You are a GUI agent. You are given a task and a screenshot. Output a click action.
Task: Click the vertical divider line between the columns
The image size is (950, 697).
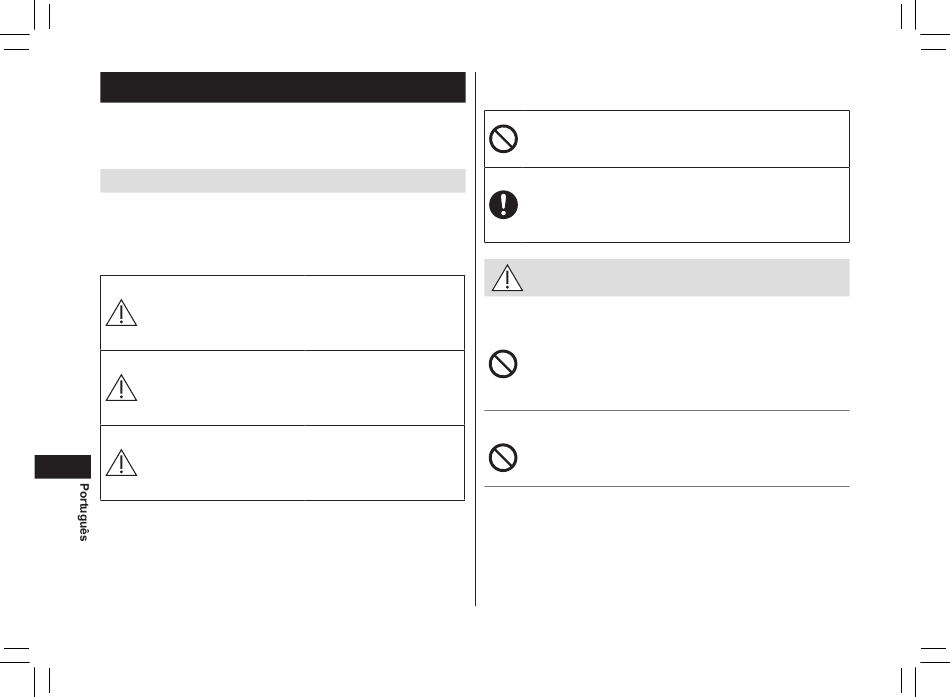pos(476,339)
